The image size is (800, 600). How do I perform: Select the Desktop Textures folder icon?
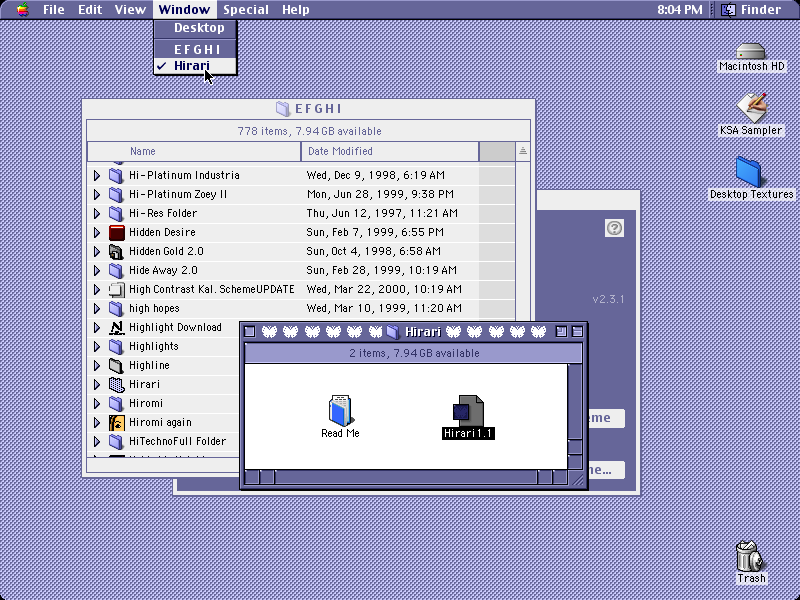pos(748,172)
